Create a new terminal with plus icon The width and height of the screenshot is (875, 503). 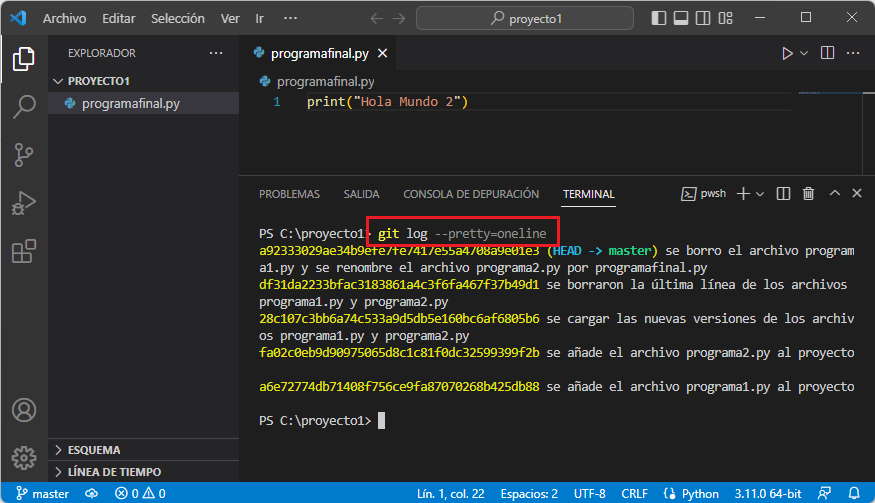pos(743,194)
